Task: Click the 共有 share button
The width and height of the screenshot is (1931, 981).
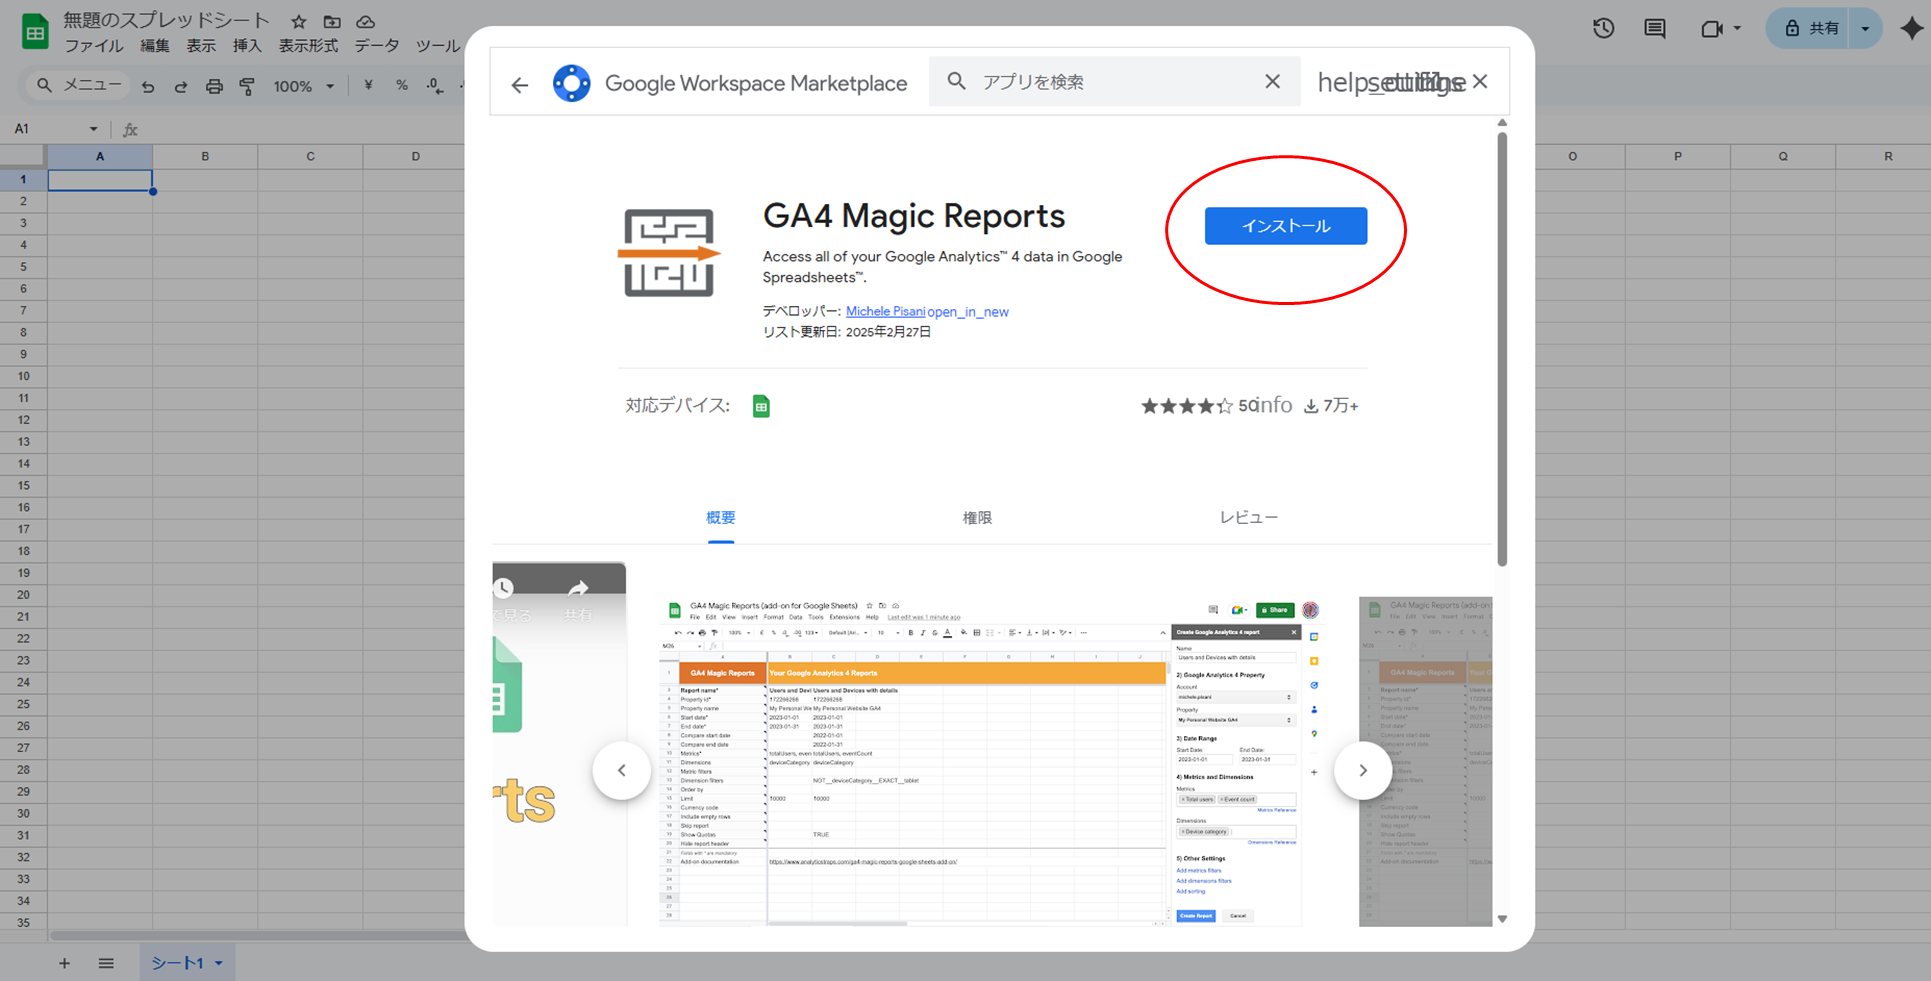Action: coord(1812,29)
